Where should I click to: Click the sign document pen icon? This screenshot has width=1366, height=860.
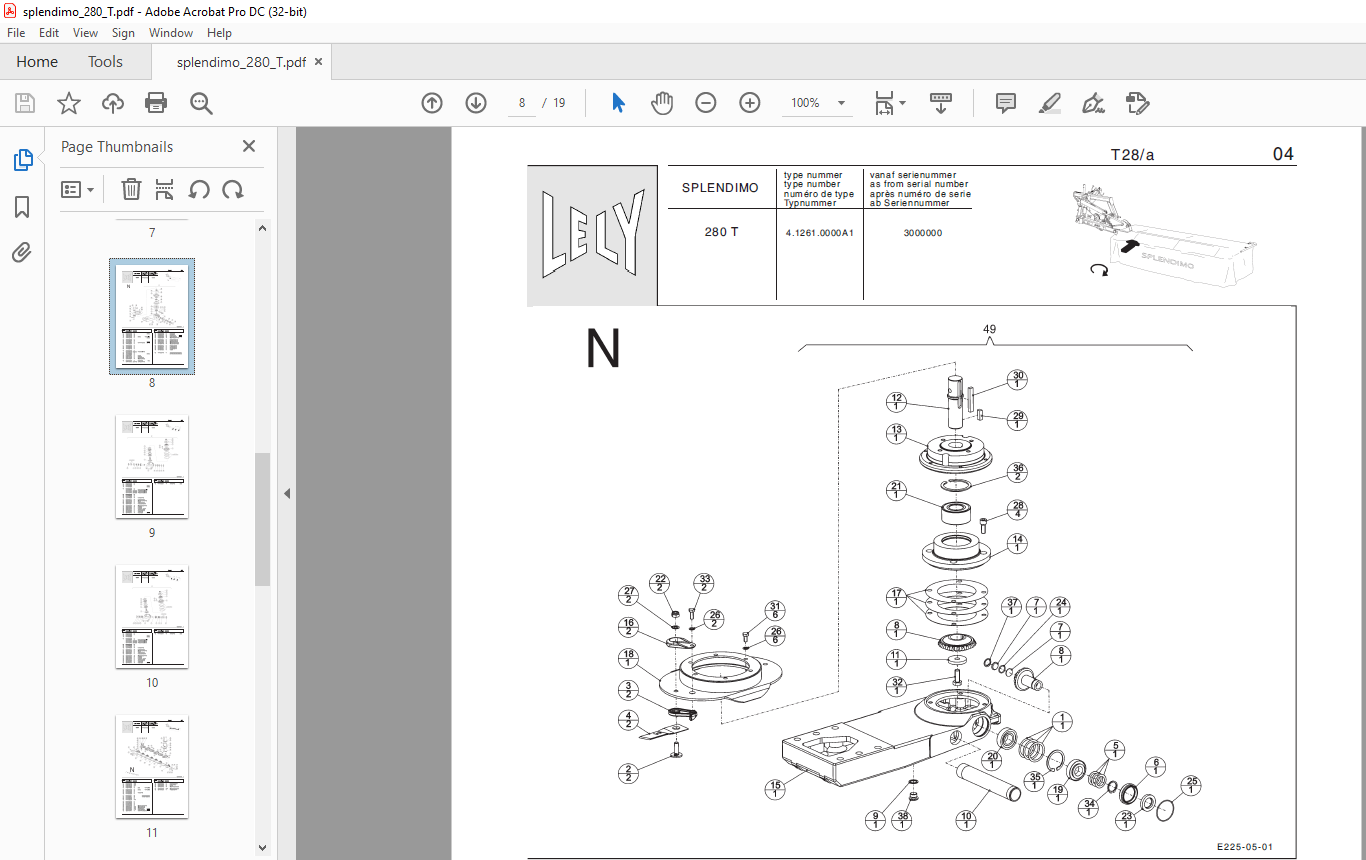[x=1093, y=103]
